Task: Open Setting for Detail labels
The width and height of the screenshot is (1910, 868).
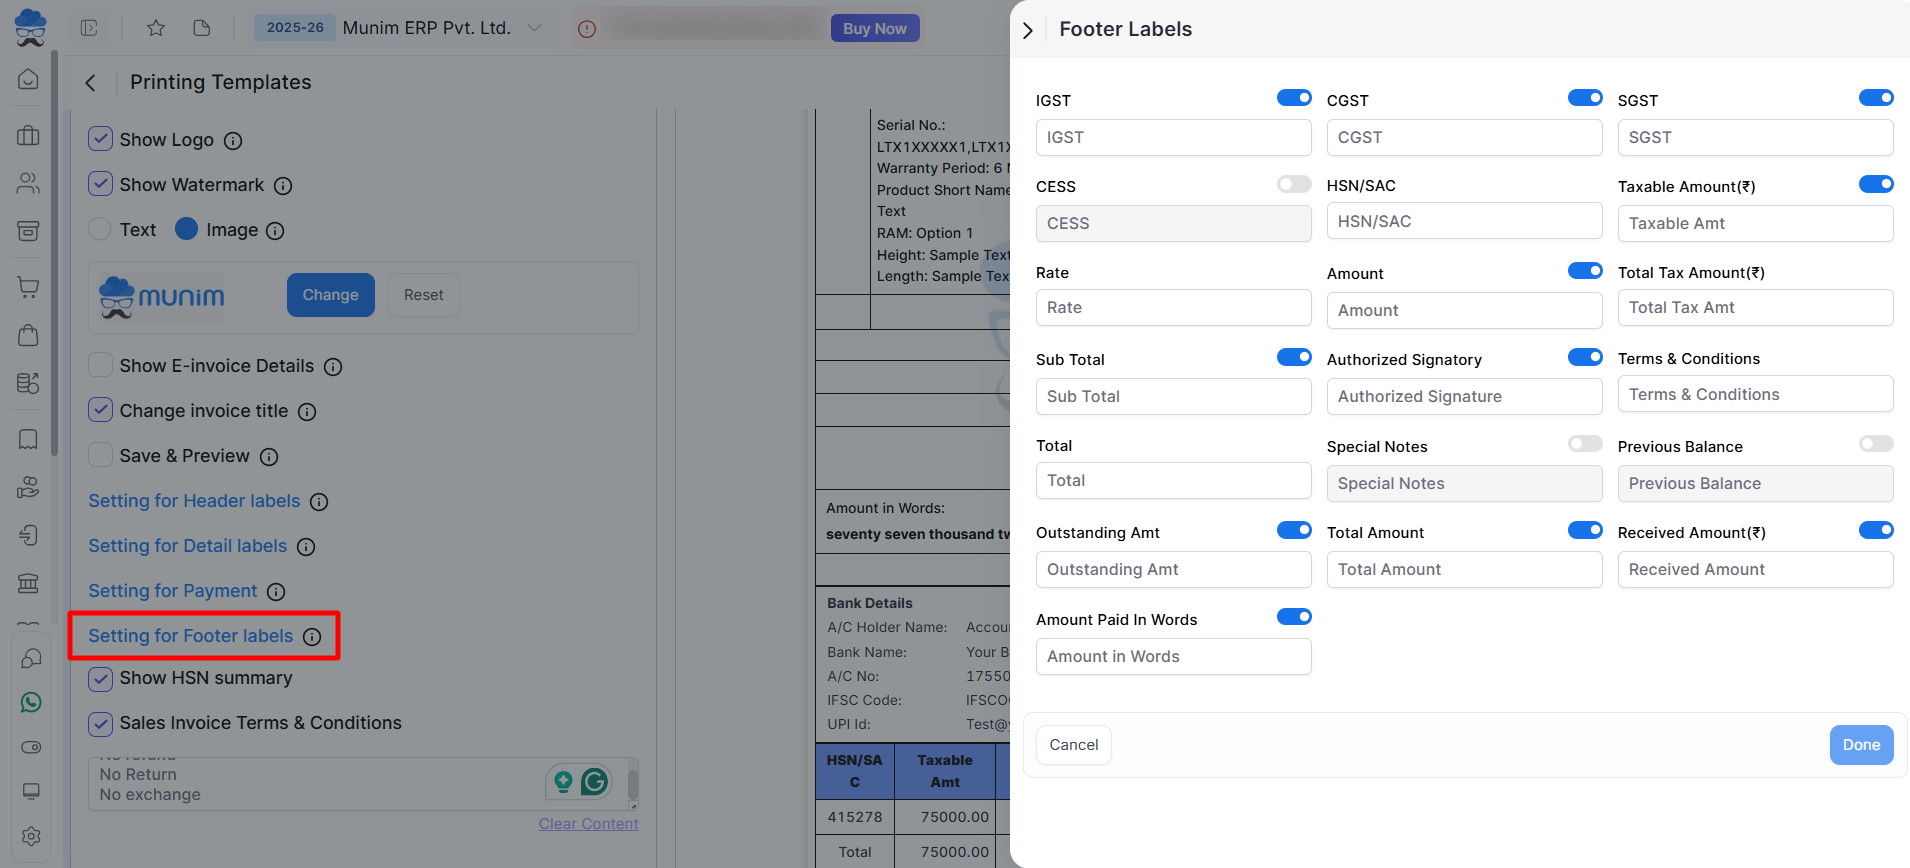Action: point(187,546)
